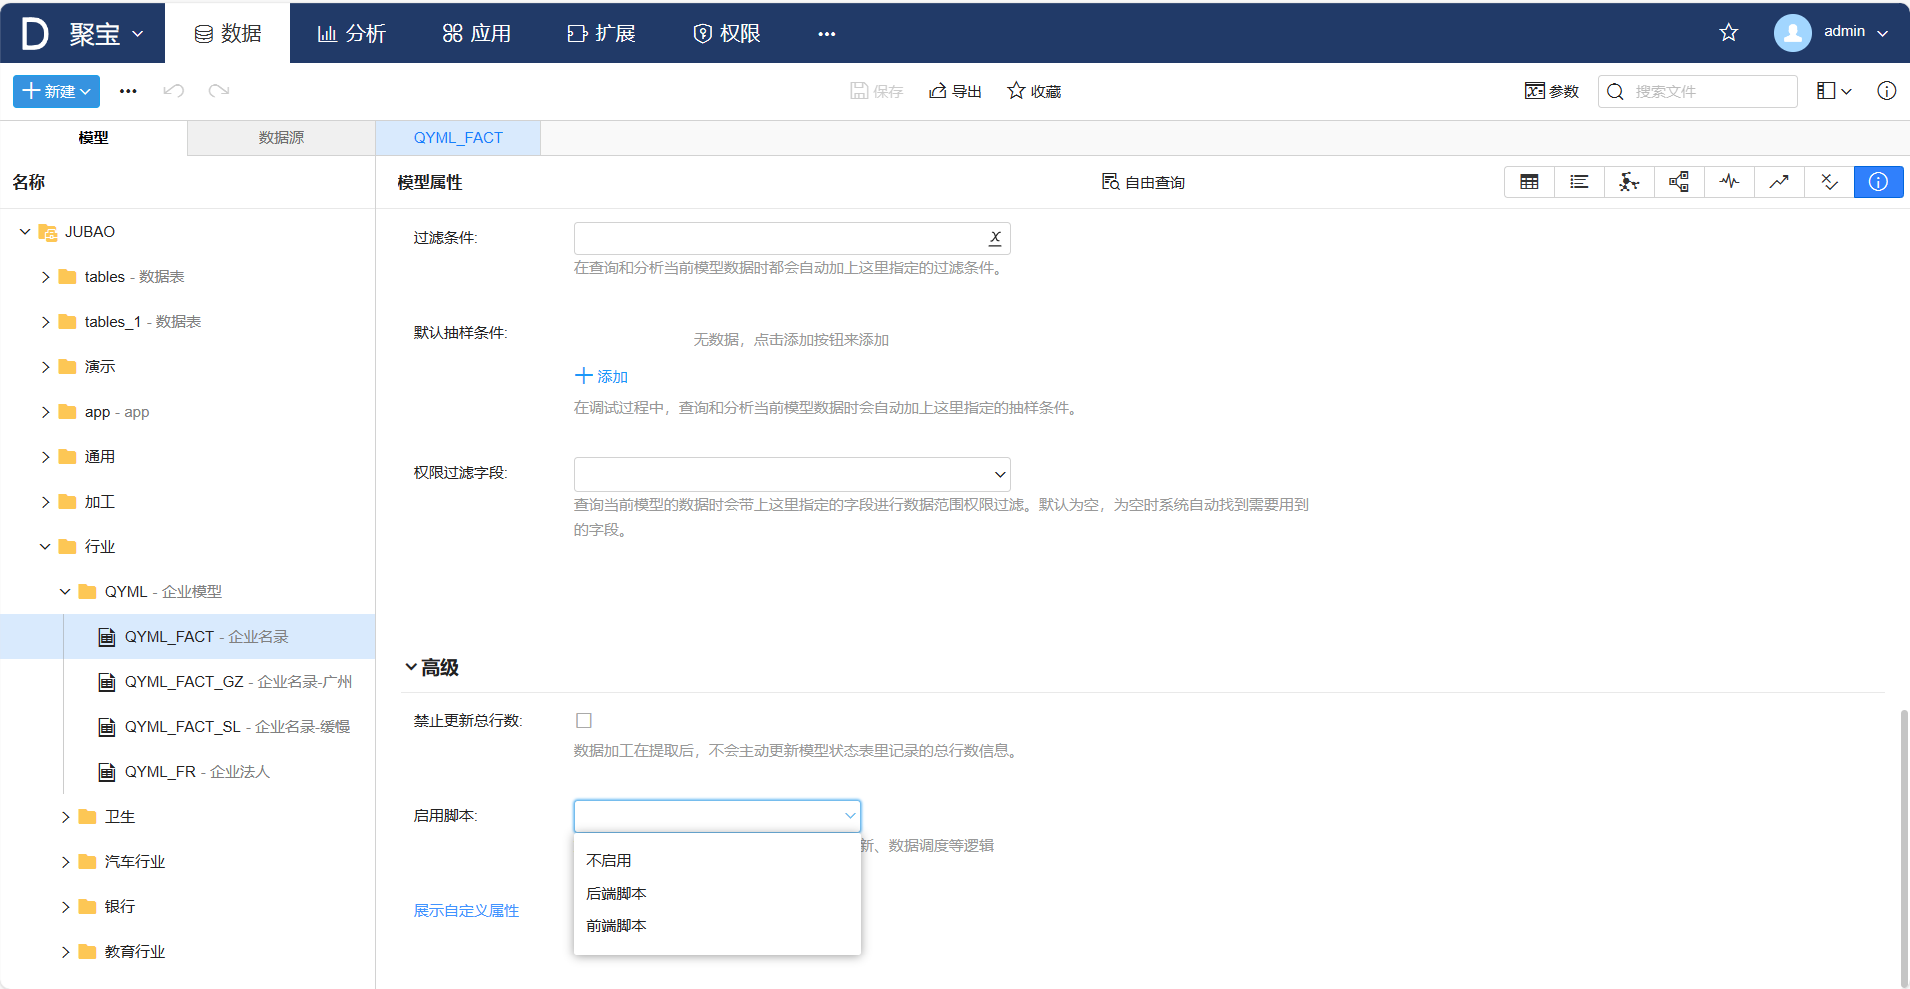Viewport: 1910px width, 989px height.
Task: Open the toolbar more-options ellipsis
Action: coord(128,91)
